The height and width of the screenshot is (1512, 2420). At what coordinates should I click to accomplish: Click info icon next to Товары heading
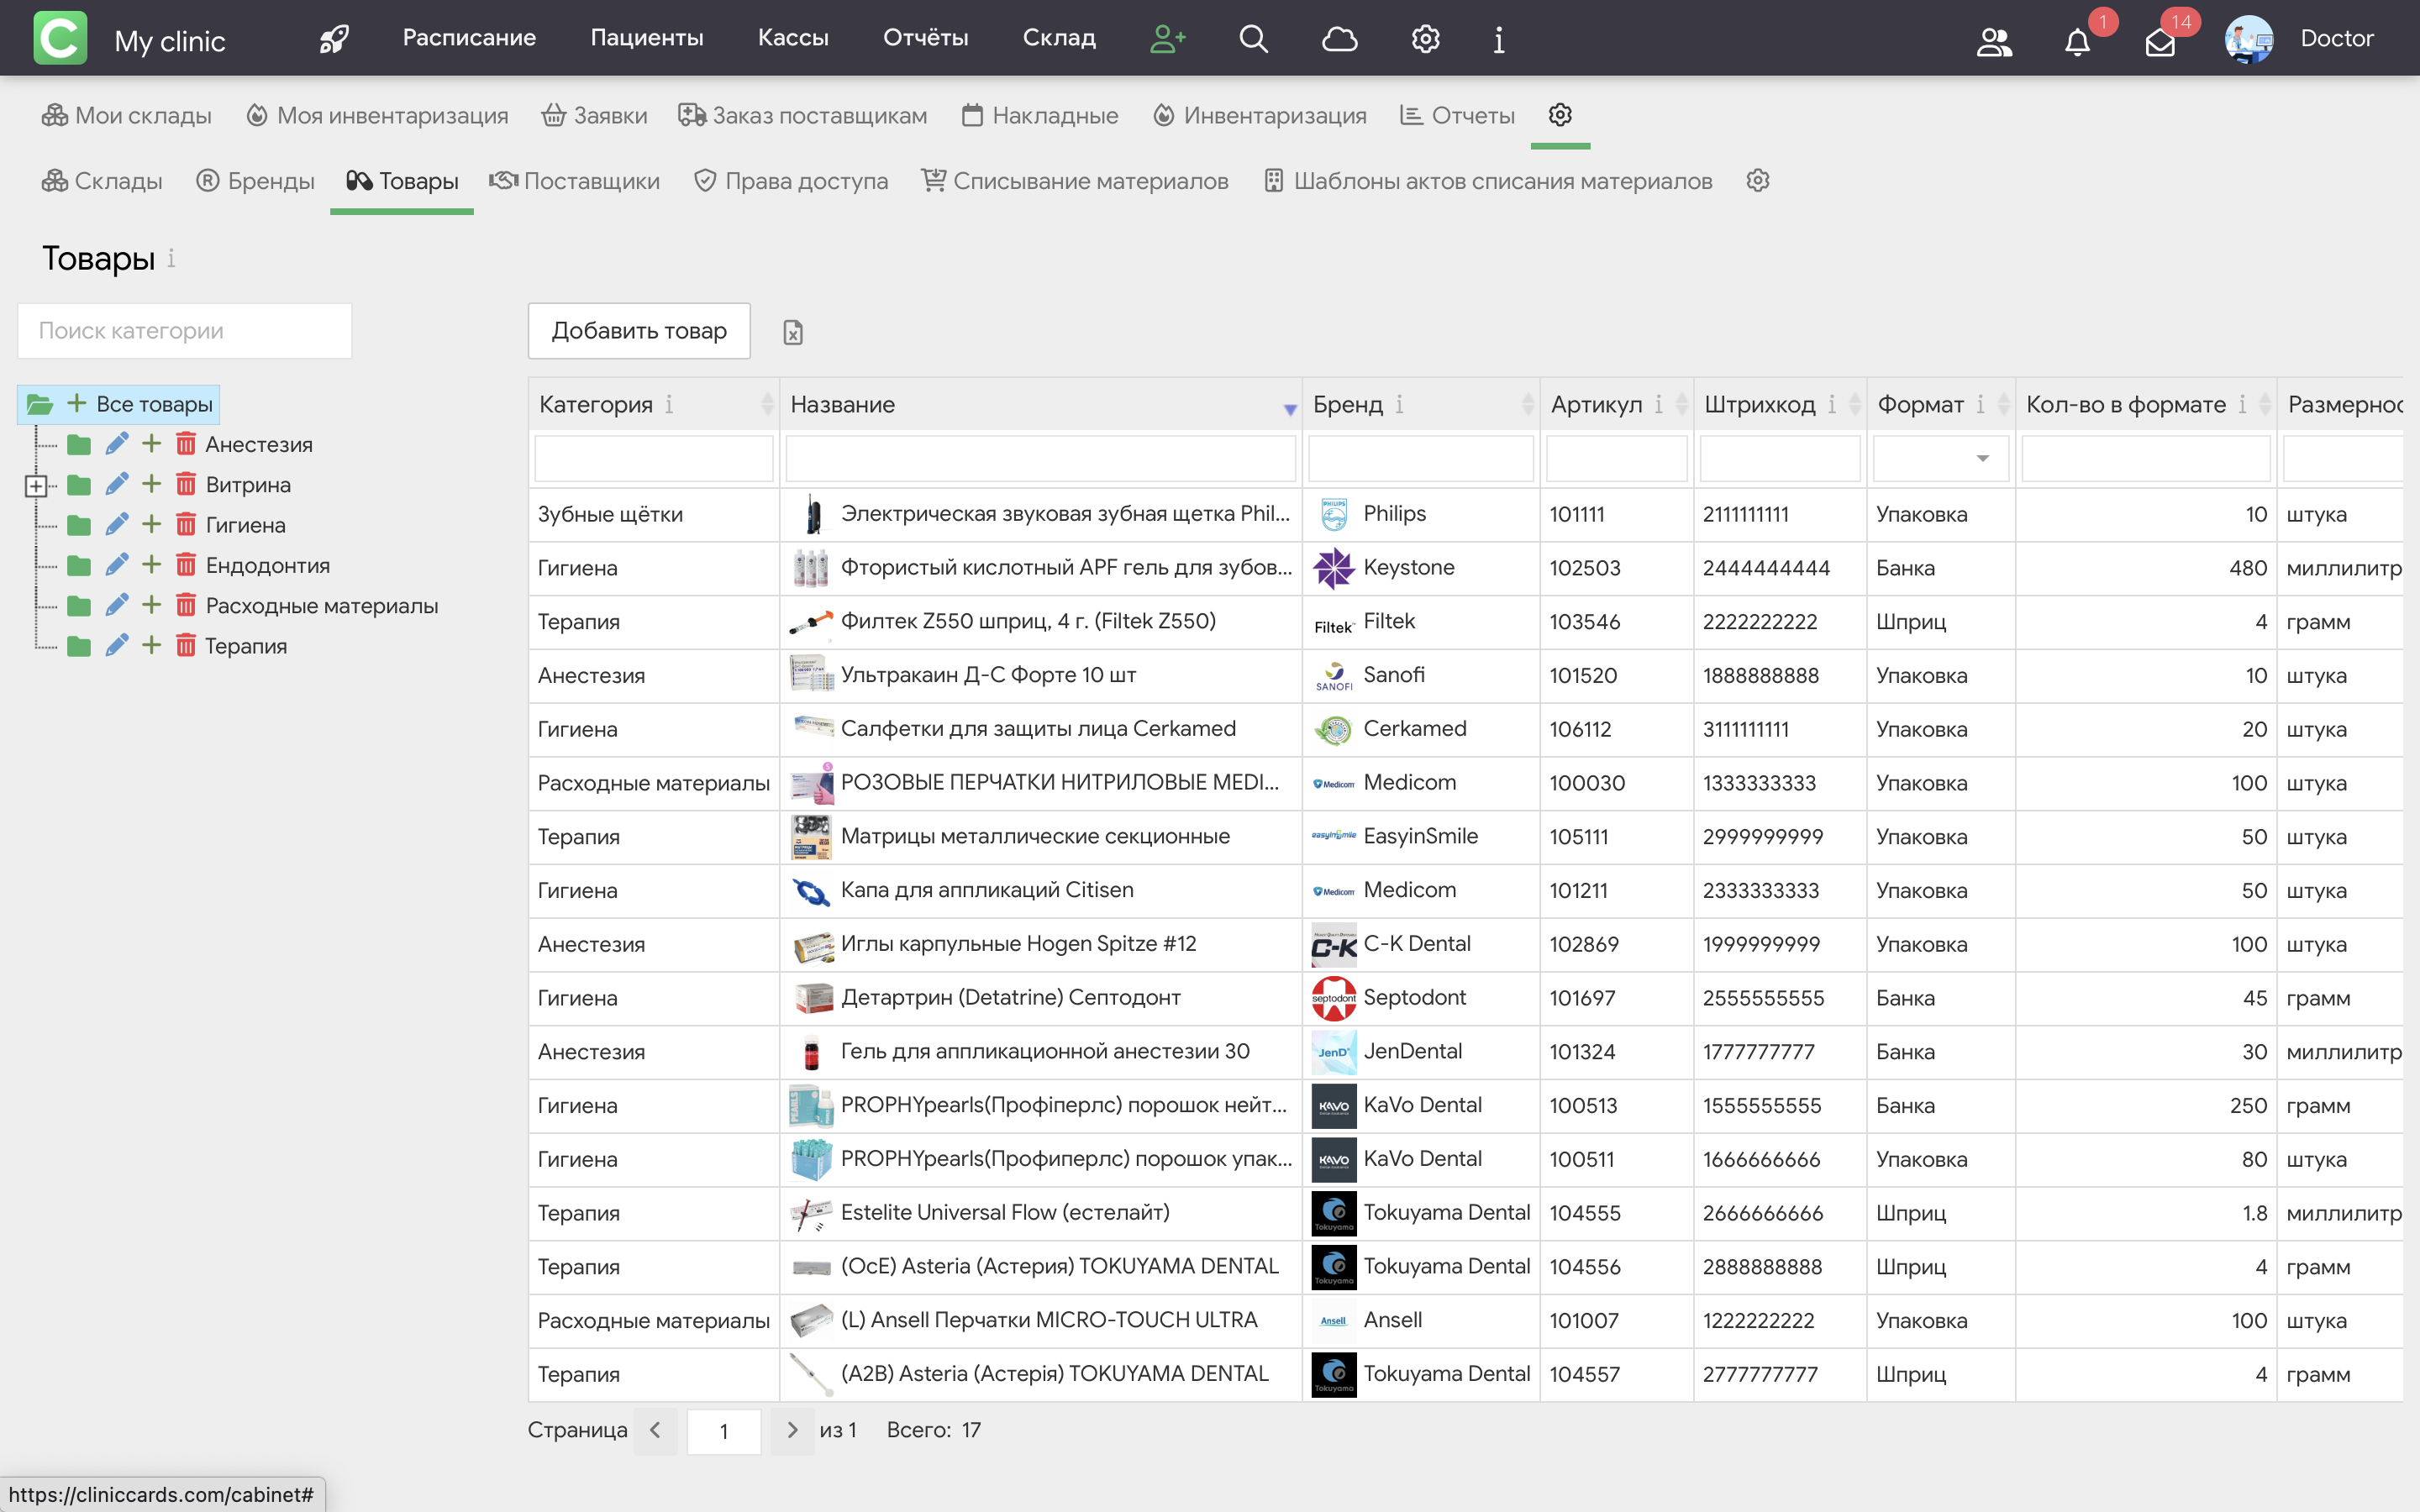(x=171, y=258)
